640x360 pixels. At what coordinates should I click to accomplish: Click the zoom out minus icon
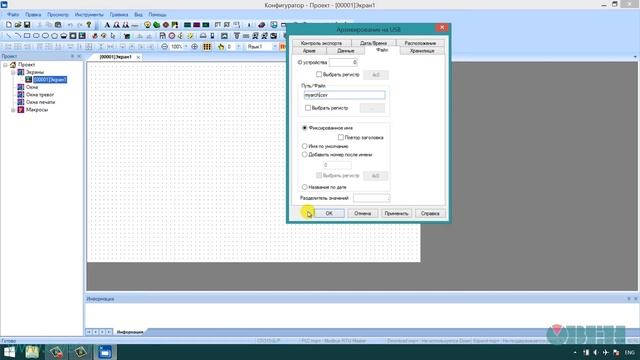tap(164, 47)
